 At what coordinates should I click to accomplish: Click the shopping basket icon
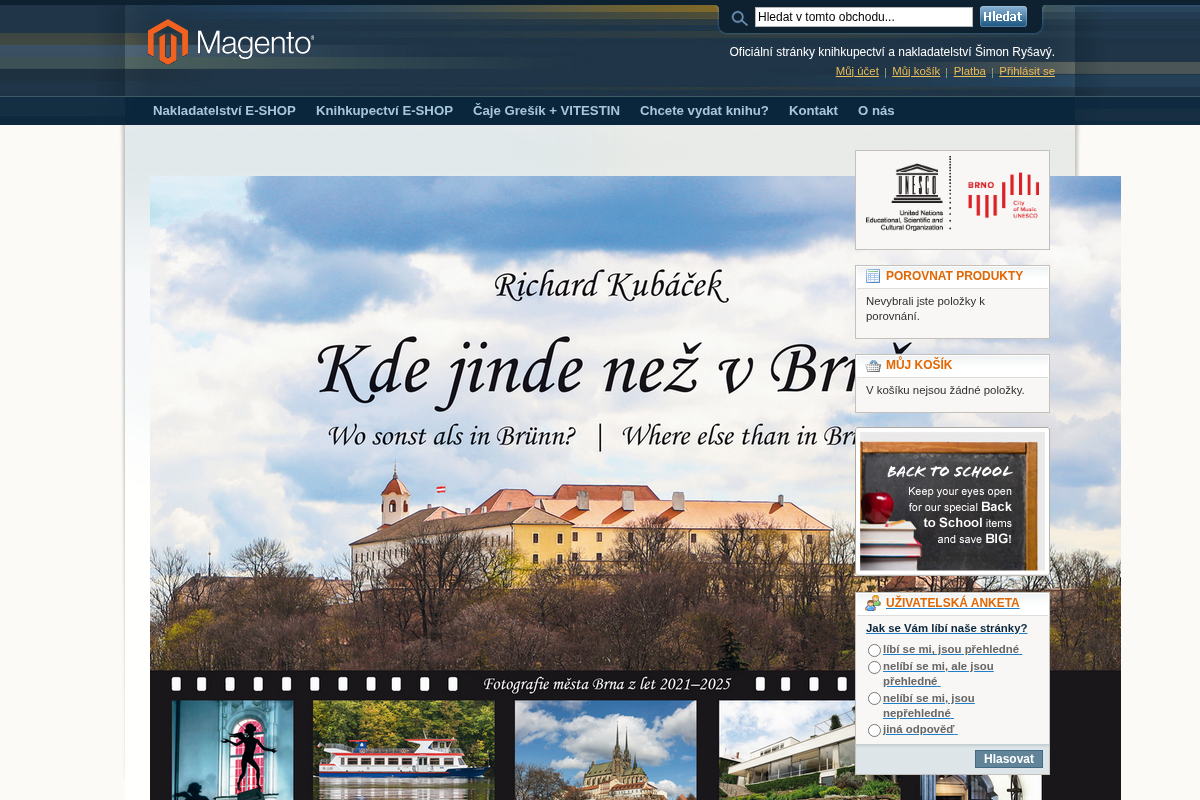pos(873,366)
